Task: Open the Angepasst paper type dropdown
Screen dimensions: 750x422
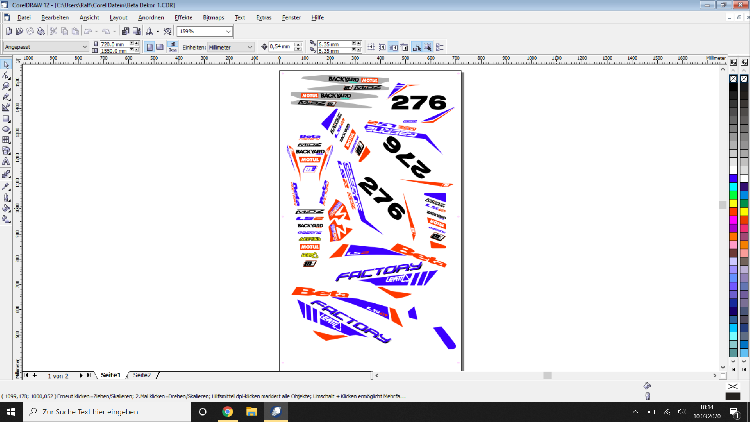Action: (x=85, y=47)
